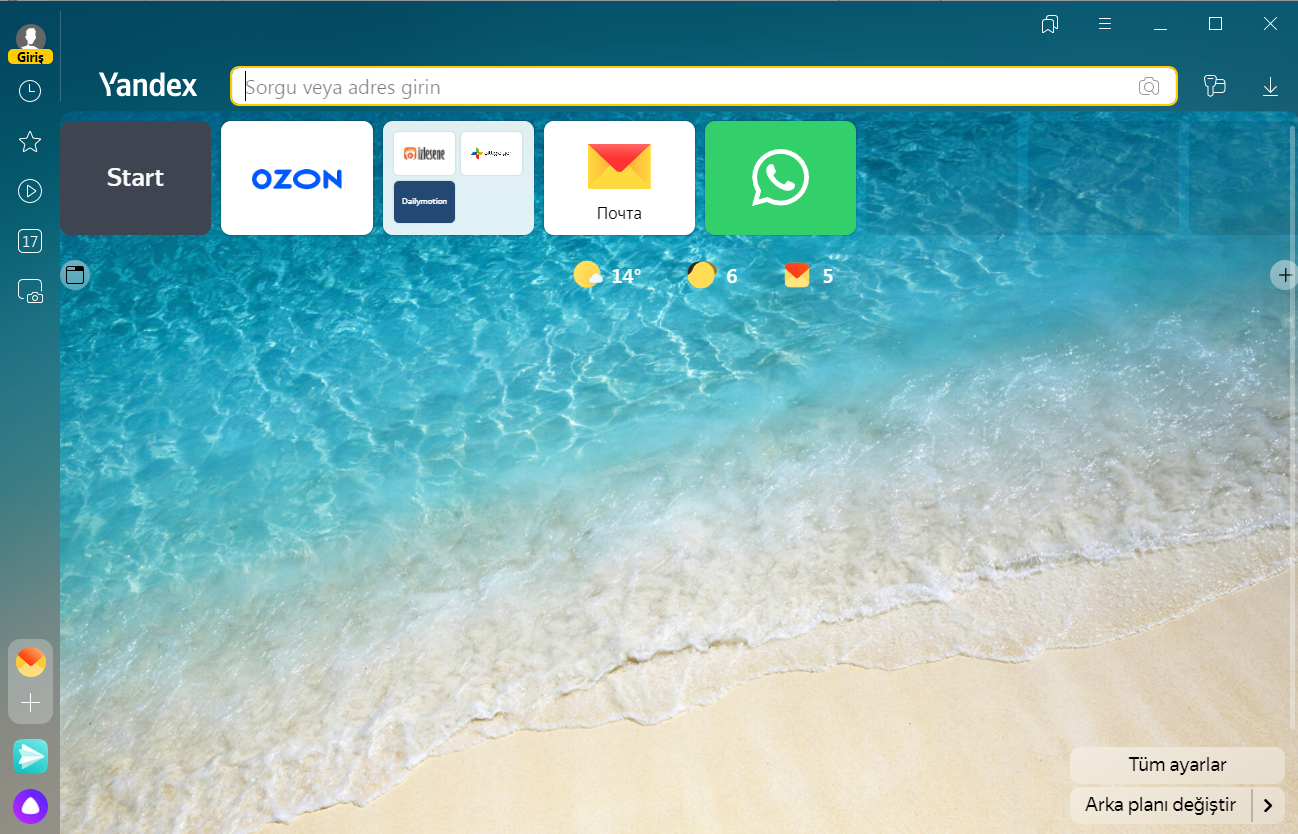Open the izlesene tile in folder
The image size is (1298, 834).
(x=424, y=153)
